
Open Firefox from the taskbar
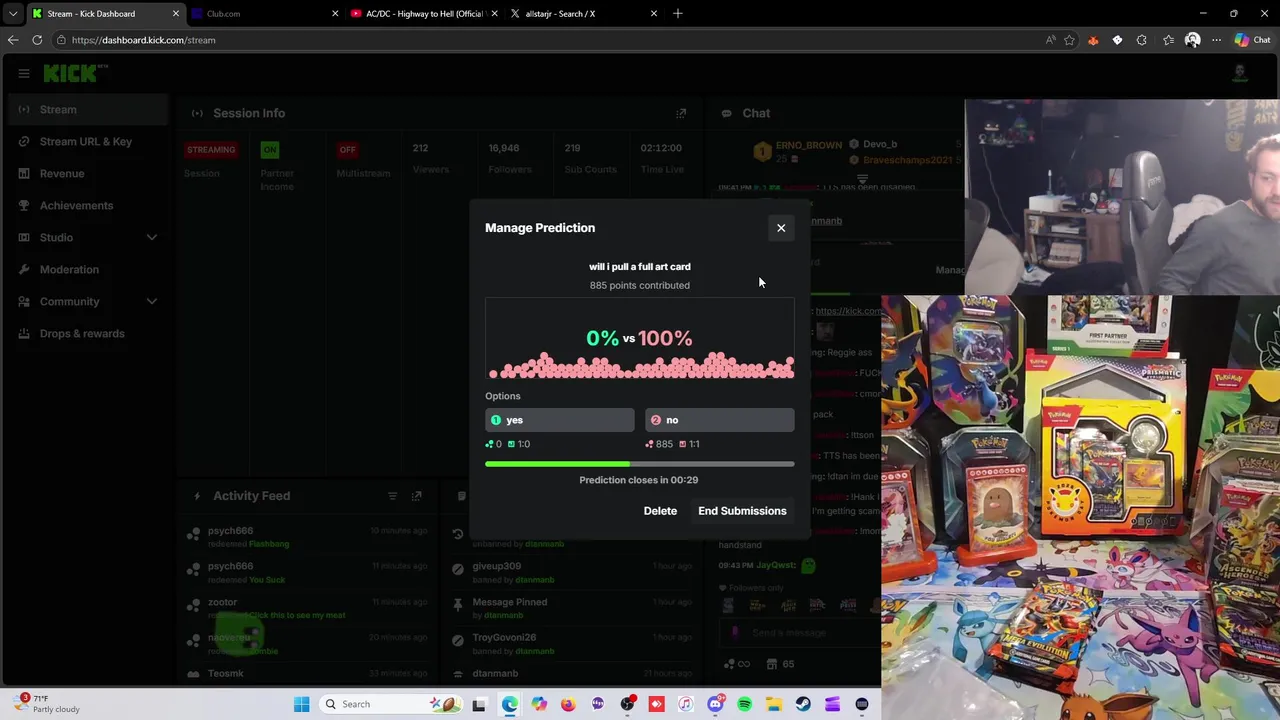568,704
